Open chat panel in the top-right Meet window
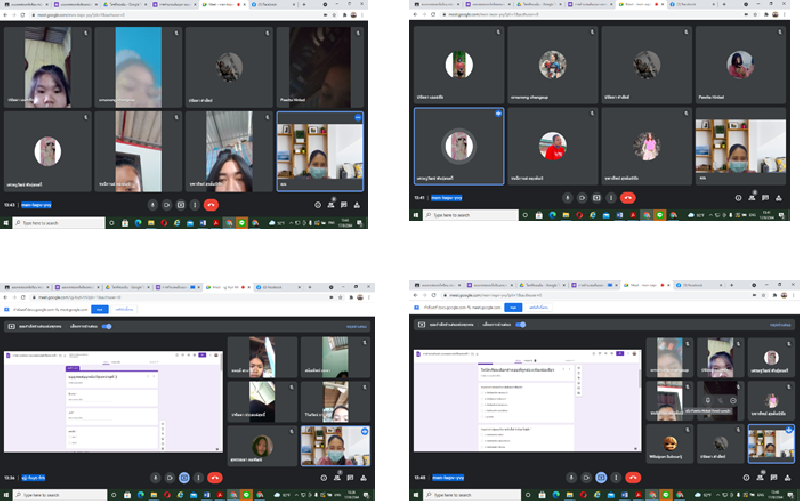 point(767,197)
